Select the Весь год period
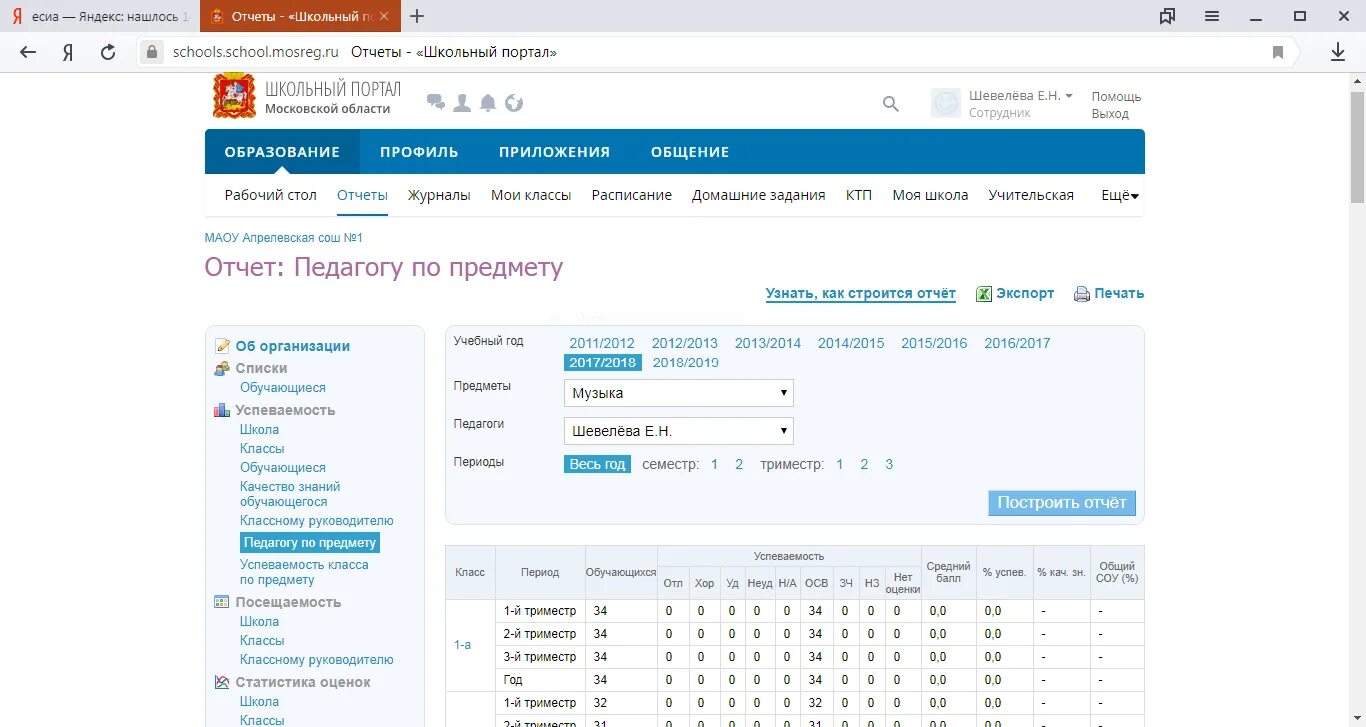 (597, 464)
